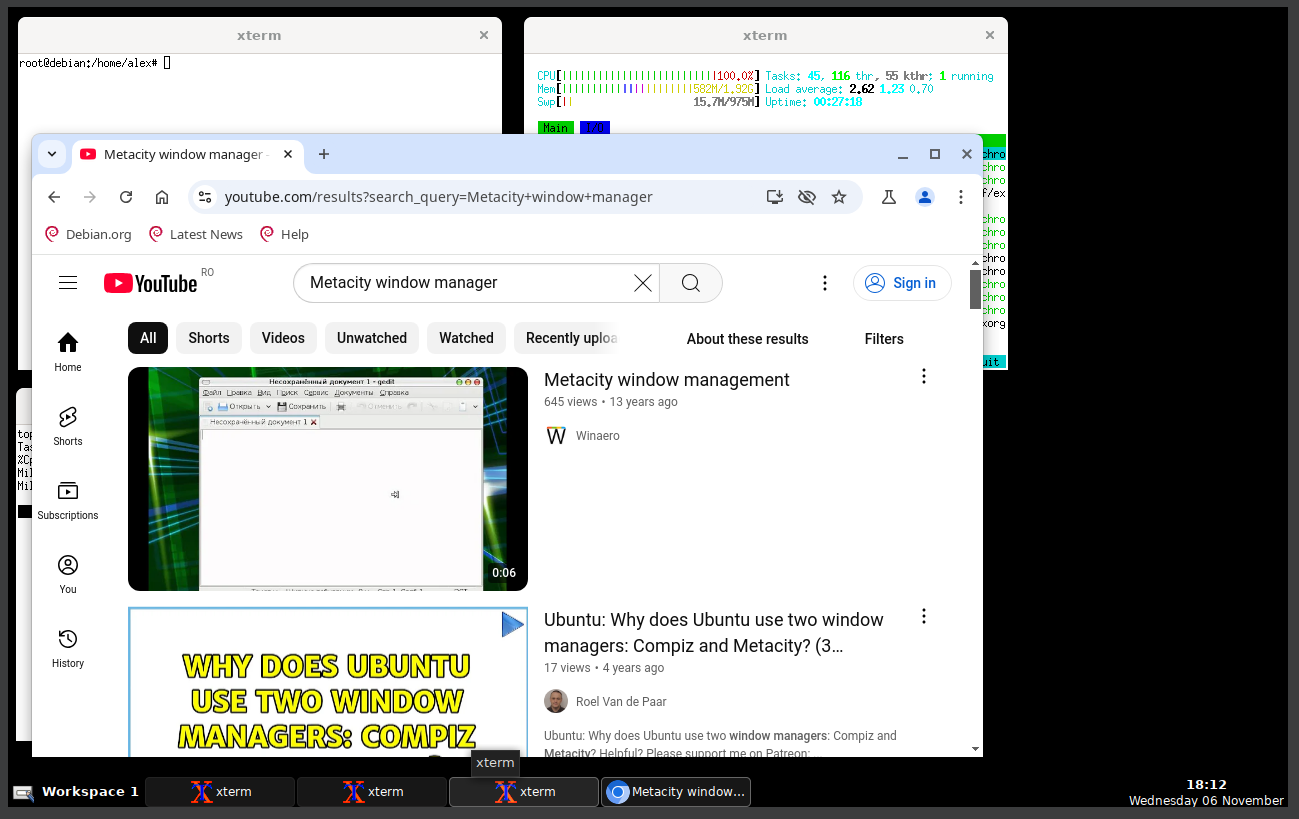This screenshot has height=819, width=1299.
Task: Click the Sign in button
Action: [x=901, y=283]
